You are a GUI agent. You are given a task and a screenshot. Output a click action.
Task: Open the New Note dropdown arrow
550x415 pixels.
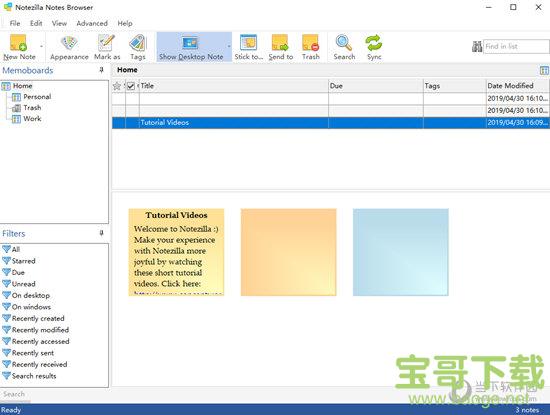[x=41, y=47]
